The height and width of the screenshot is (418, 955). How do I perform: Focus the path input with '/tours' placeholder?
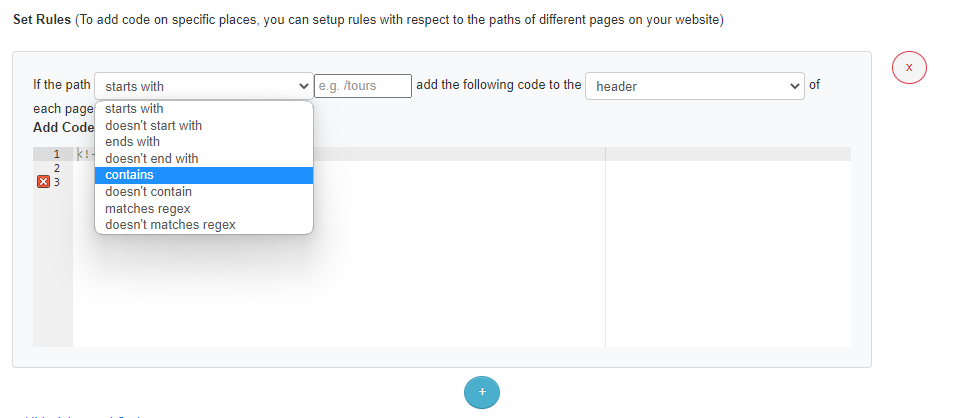[x=363, y=86]
